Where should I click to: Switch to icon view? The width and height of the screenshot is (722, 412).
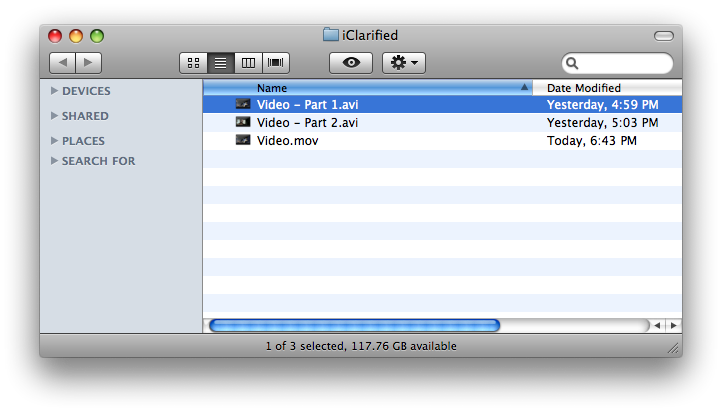193,63
